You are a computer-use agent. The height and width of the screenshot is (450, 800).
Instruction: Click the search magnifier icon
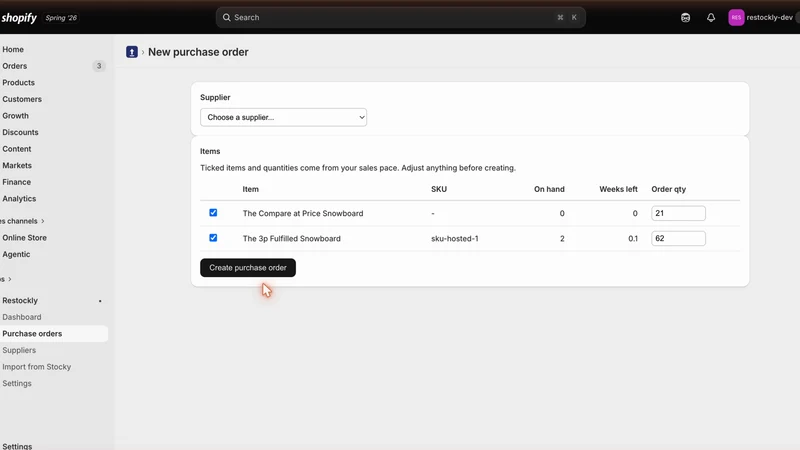(227, 17)
